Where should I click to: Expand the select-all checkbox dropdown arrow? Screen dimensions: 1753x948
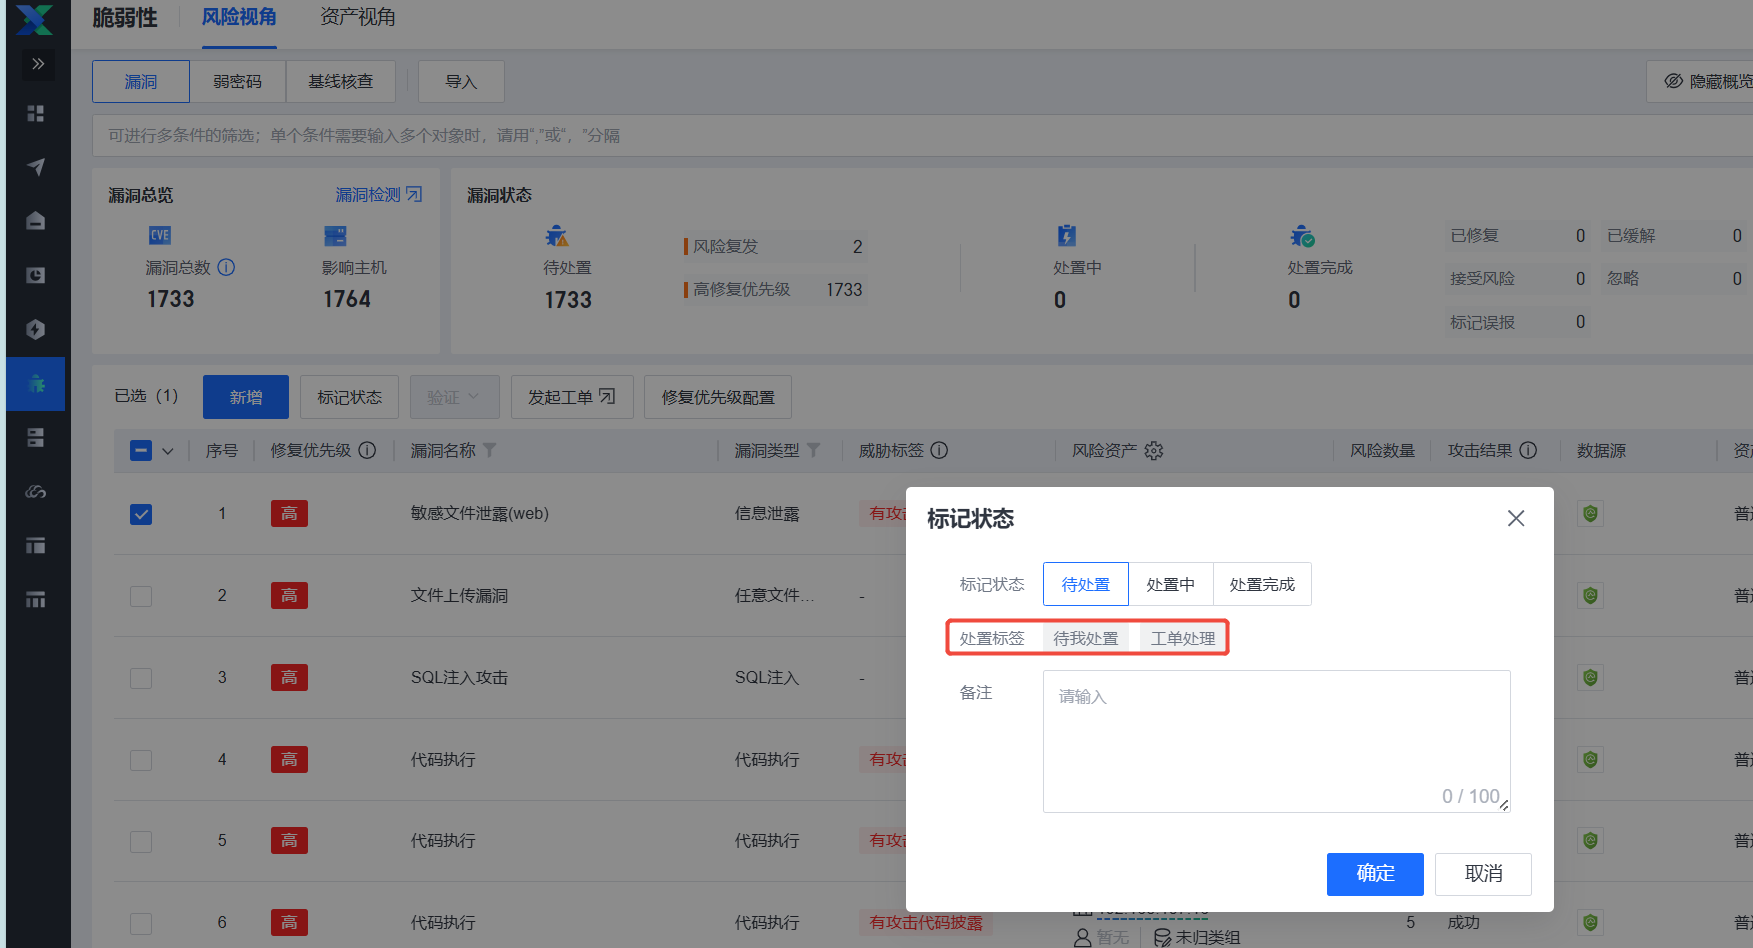(168, 451)
